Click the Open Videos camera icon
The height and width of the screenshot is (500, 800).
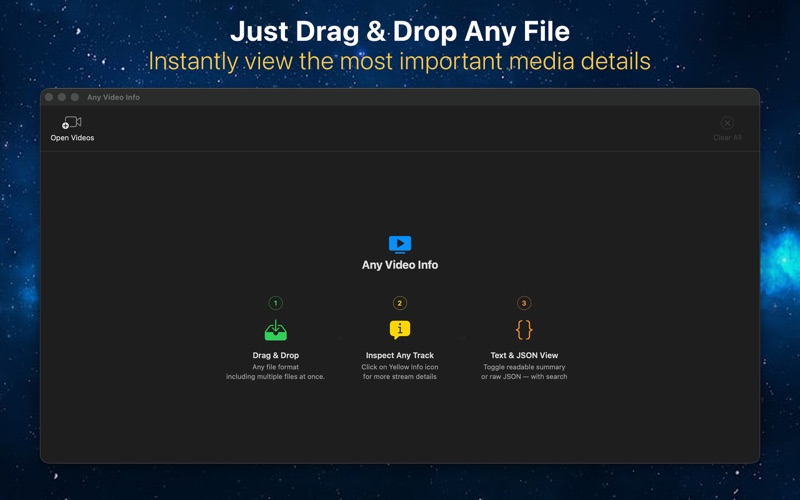72,122
